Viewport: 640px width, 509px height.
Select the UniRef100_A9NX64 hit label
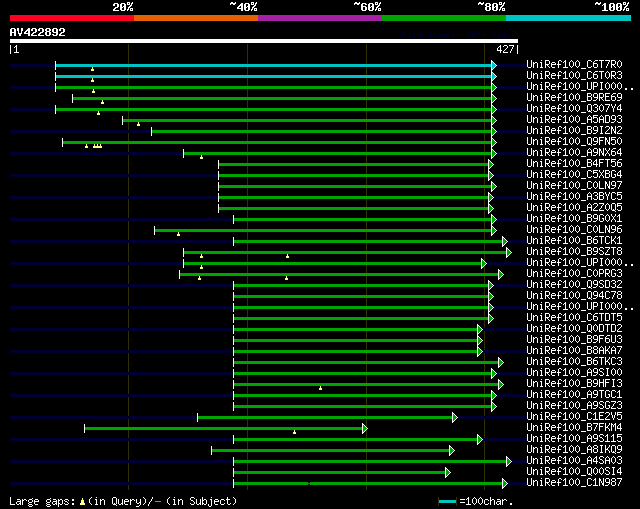pyautogui.click(x=574, y=153)
